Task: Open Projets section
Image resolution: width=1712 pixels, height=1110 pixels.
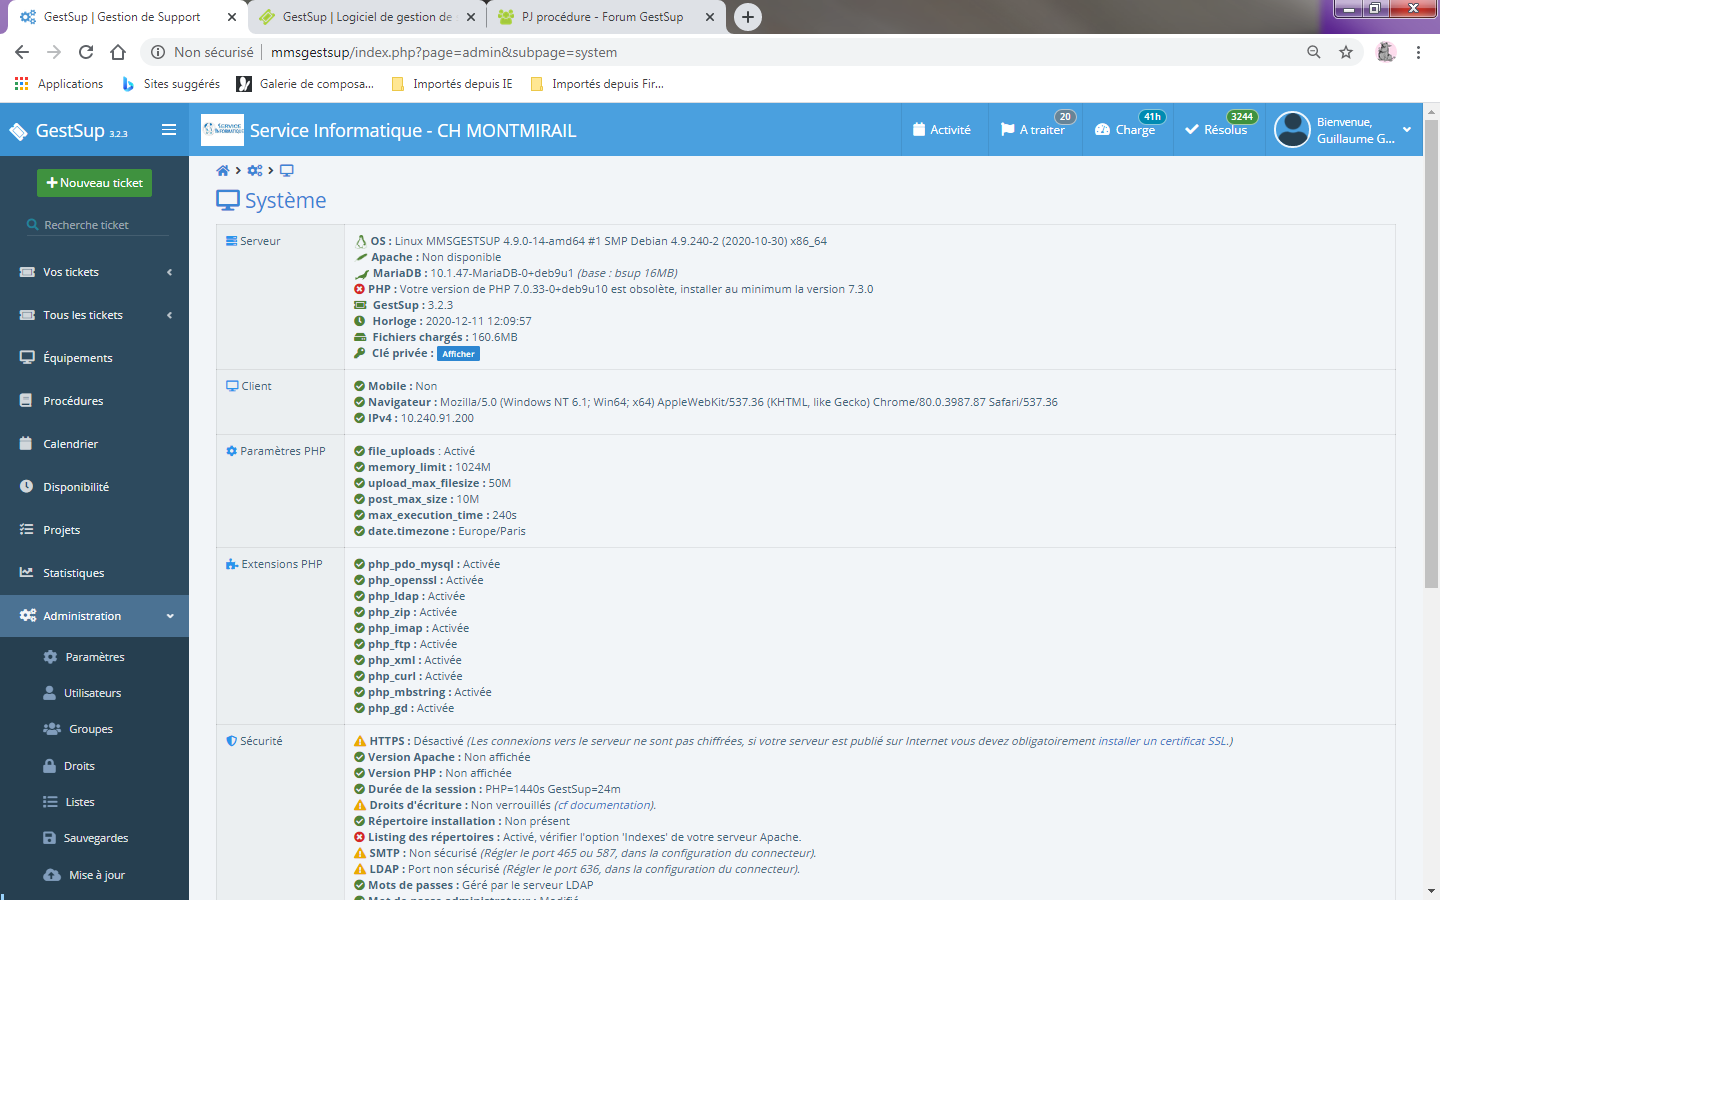Action: pos(61,530)
